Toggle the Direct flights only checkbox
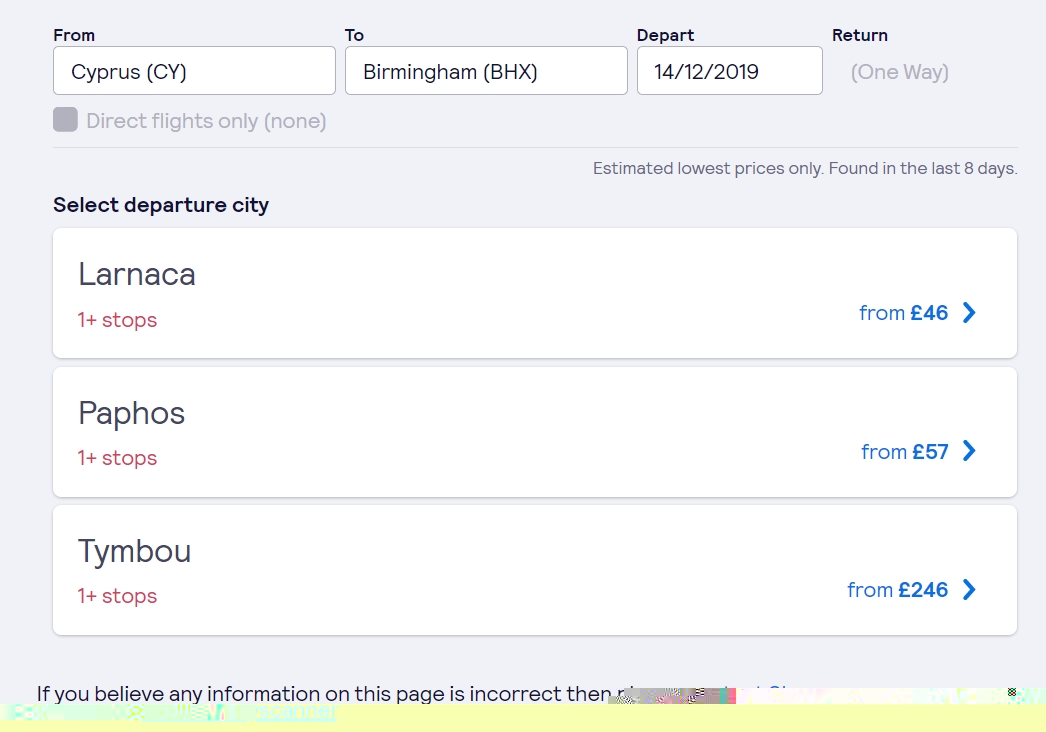 (x=65, y=121)
